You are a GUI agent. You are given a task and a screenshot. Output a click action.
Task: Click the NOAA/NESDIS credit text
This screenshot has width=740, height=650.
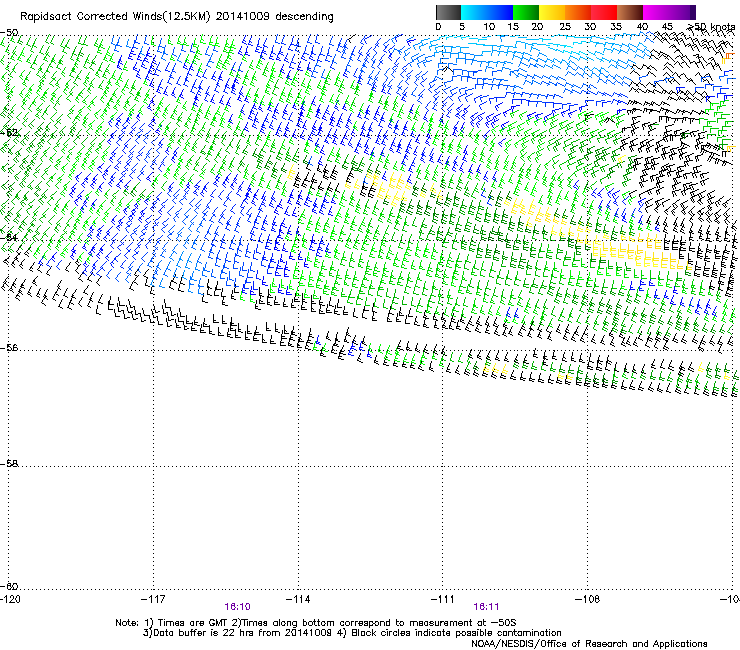click(x=589, y=644)
